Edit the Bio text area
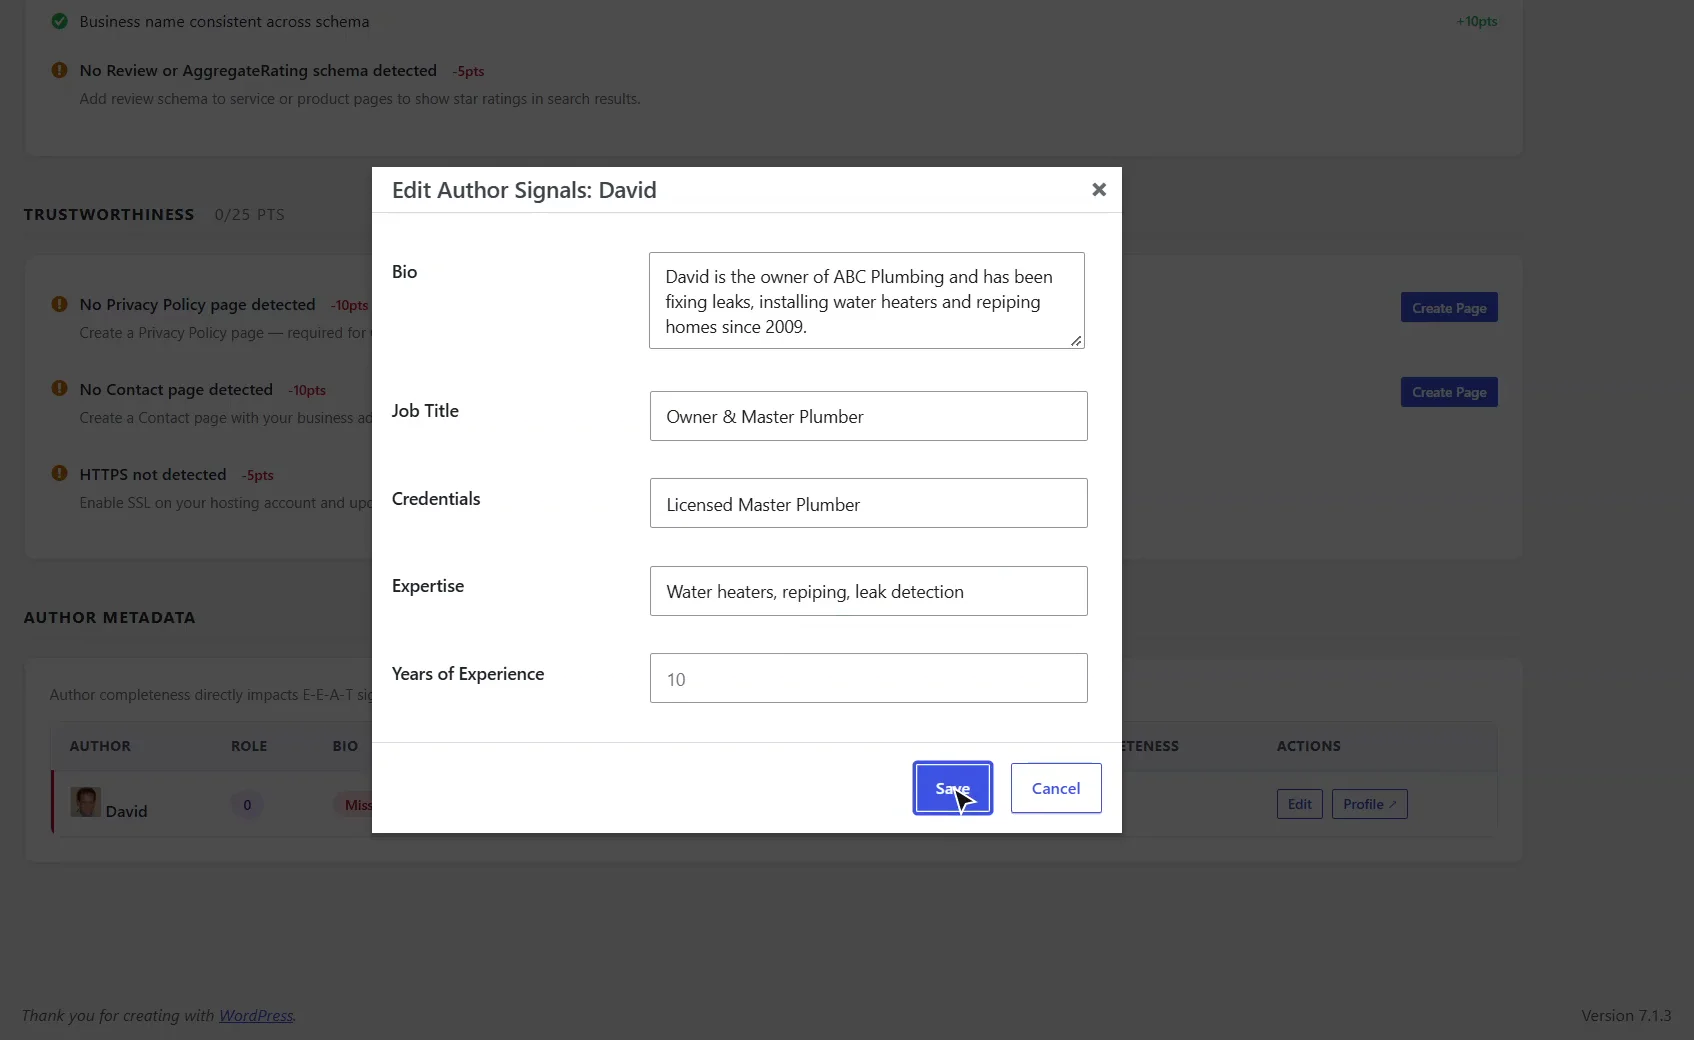Image resolution: width=1694 pixels, height=1040 pixels. coord(867,301)
